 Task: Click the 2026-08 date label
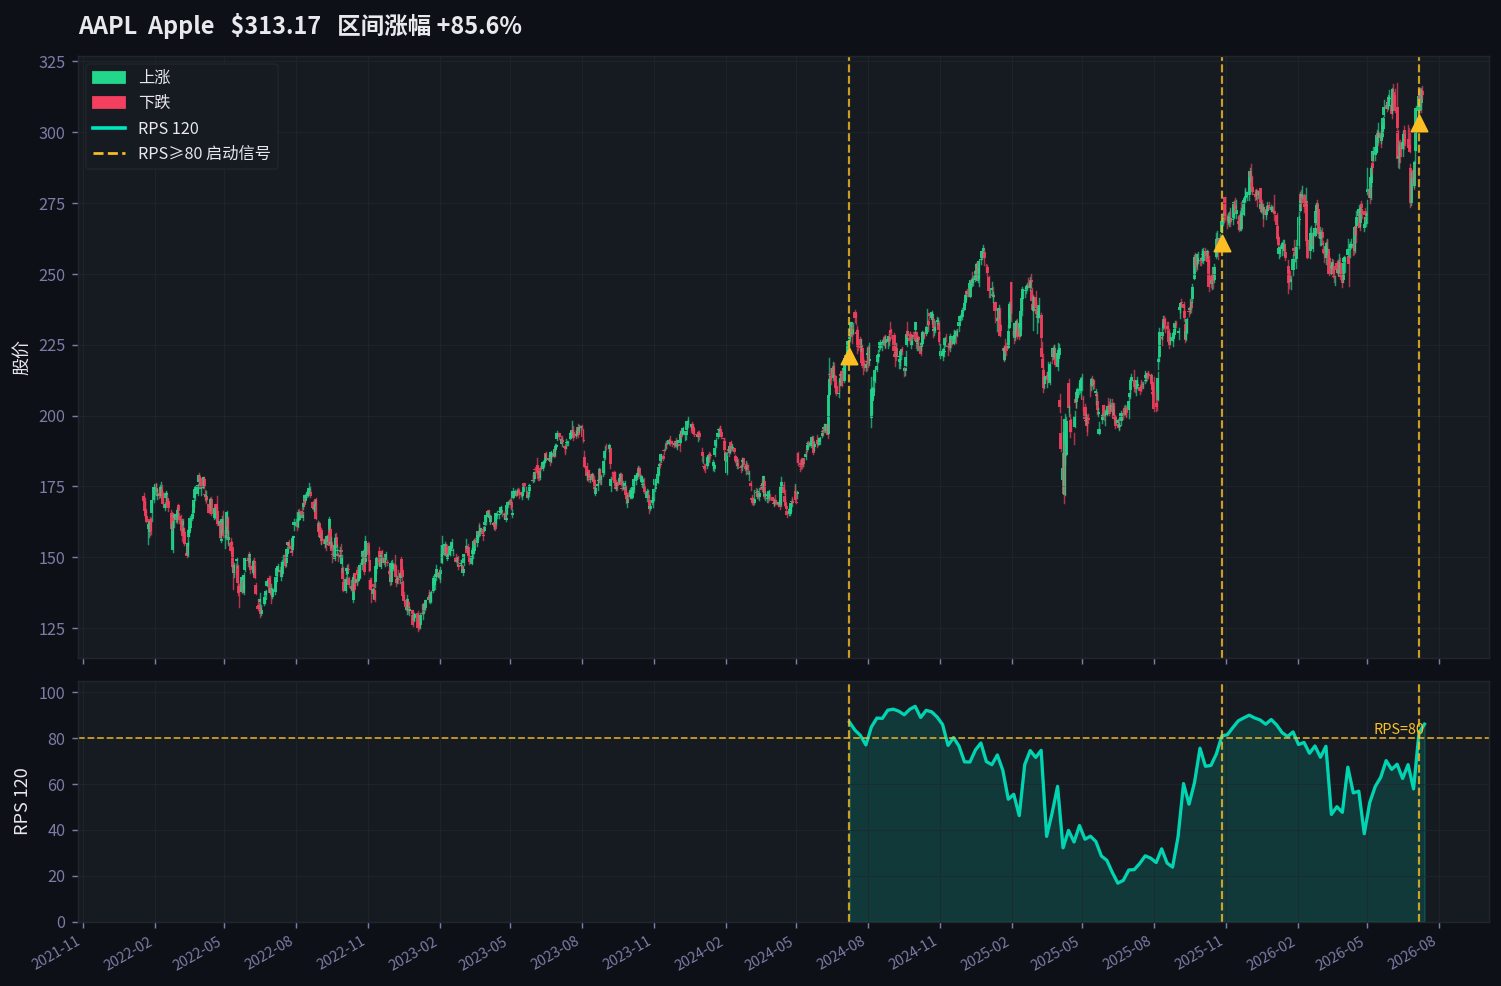tap(1414, 953)
